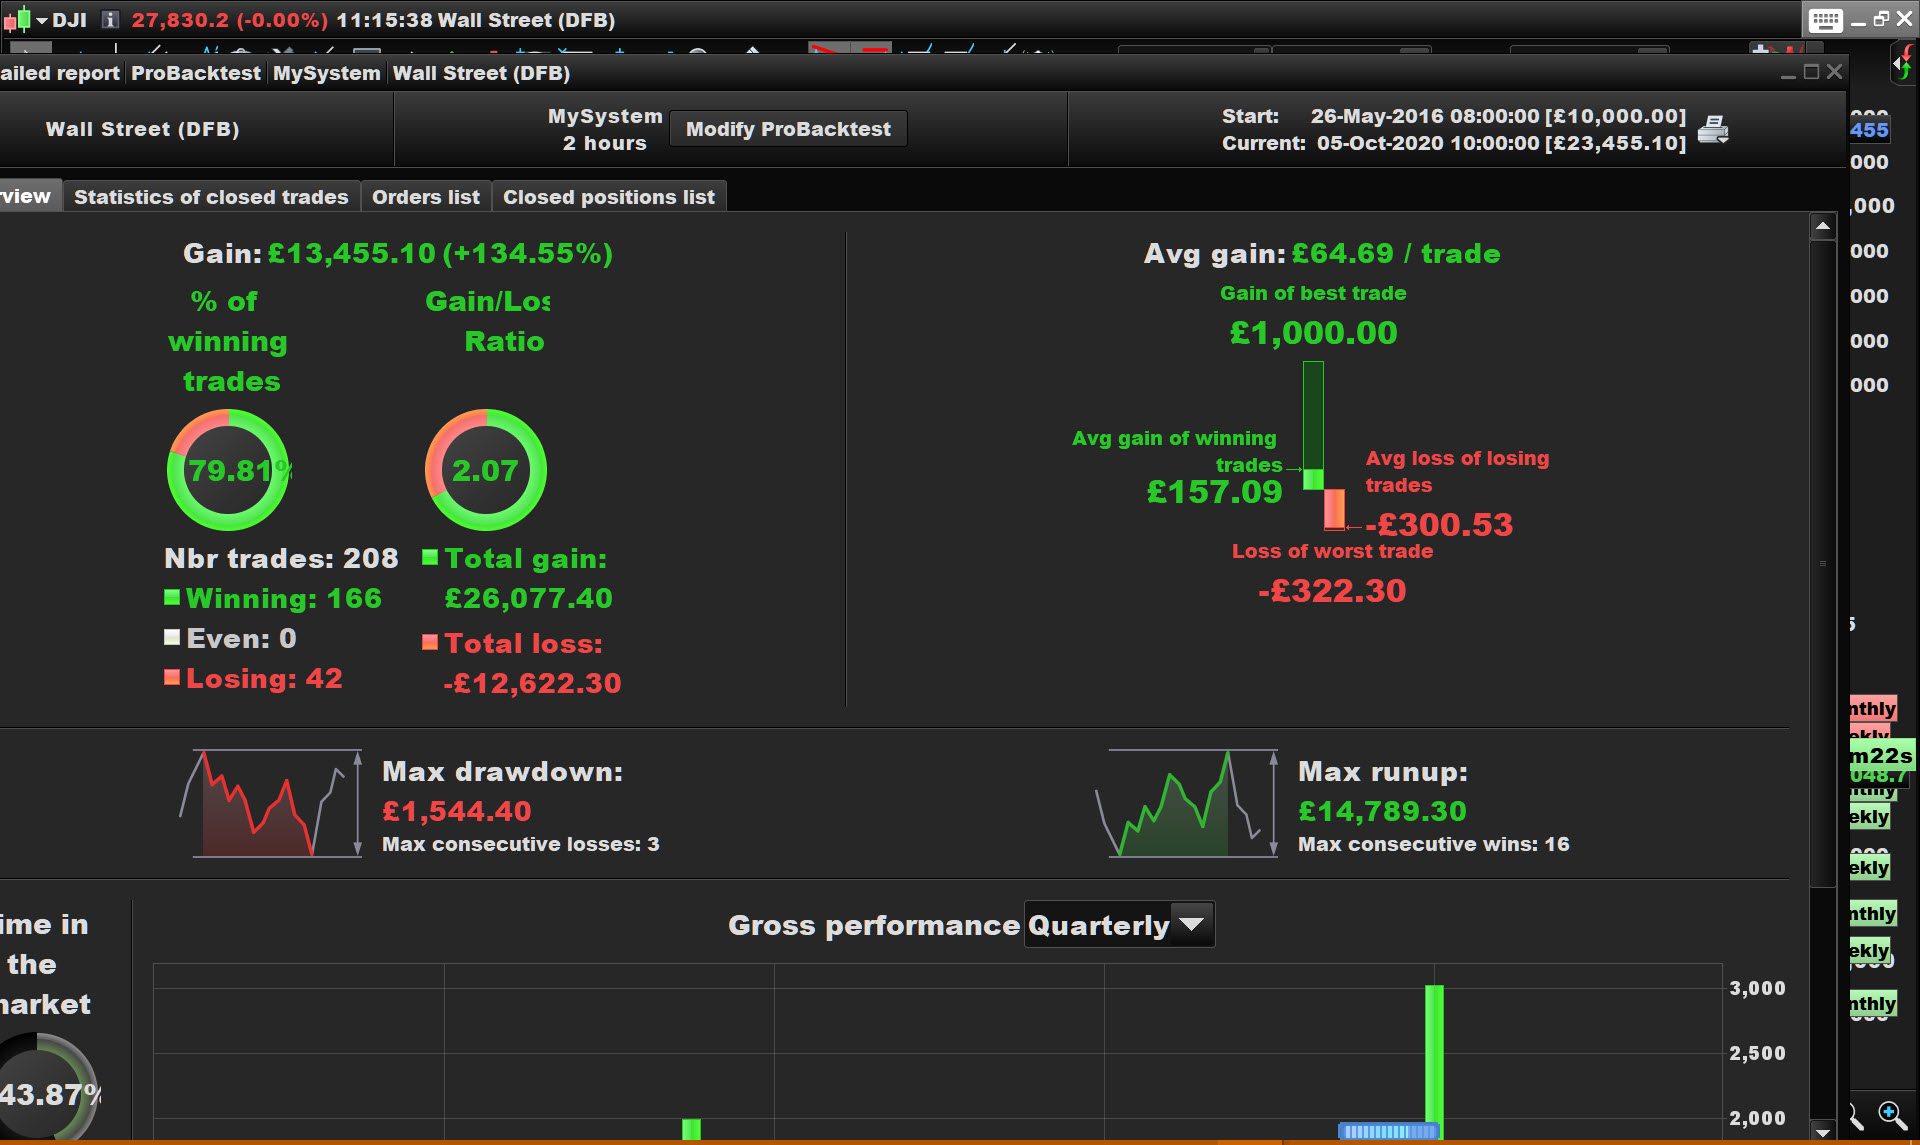Click the scrollbar up arrow in report

(x=1823, y=226)
